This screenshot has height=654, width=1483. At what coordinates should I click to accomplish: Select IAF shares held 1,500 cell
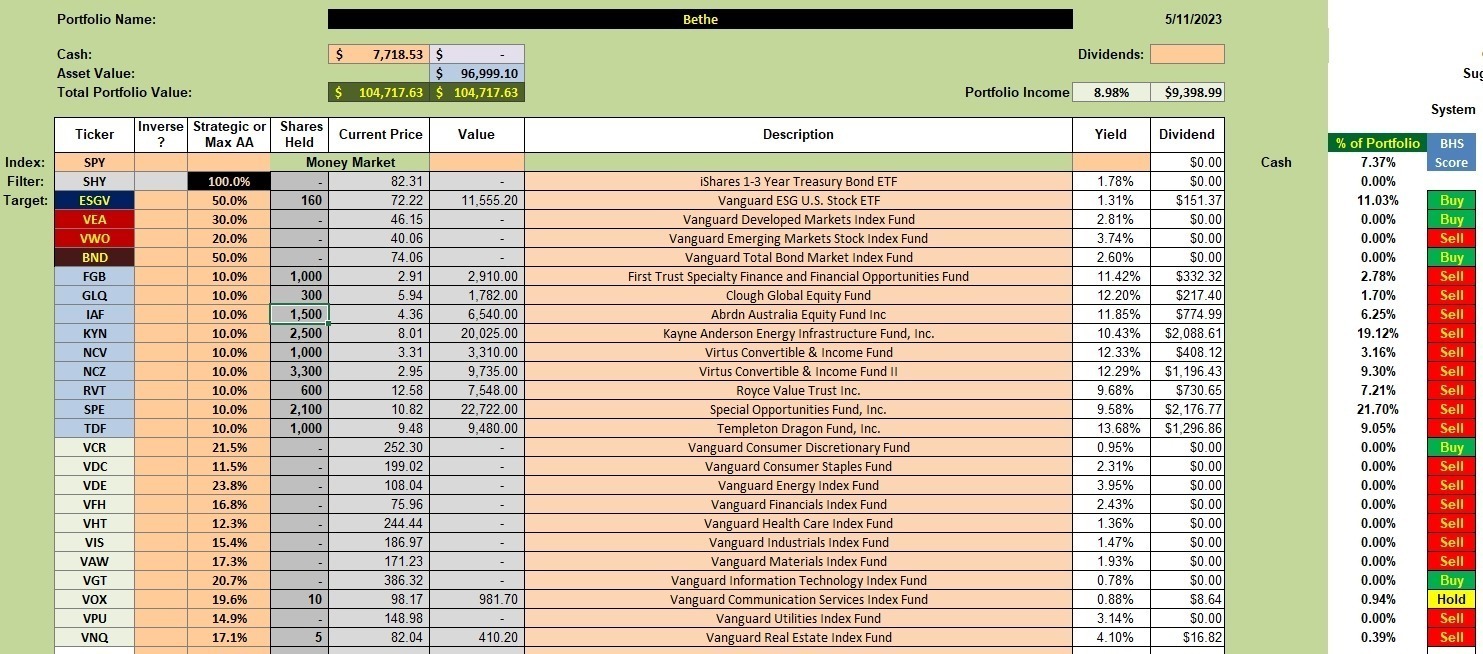pos(300,314)
